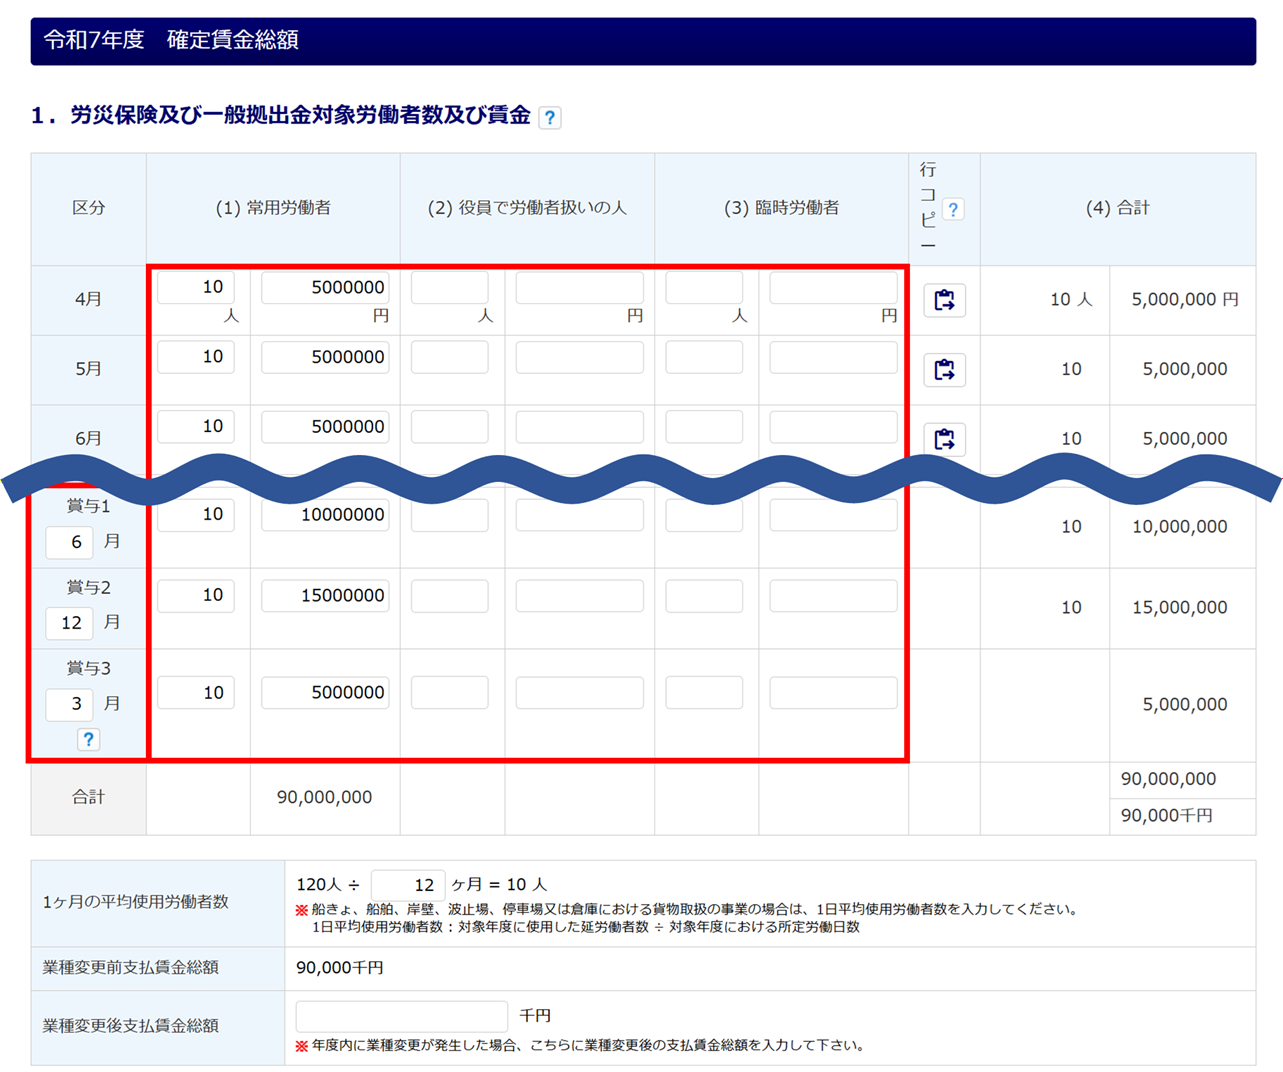Viewport: 1283px width, 1072px height.
Task: Click help icon beside section 1 heading
Action: (549, 117)
